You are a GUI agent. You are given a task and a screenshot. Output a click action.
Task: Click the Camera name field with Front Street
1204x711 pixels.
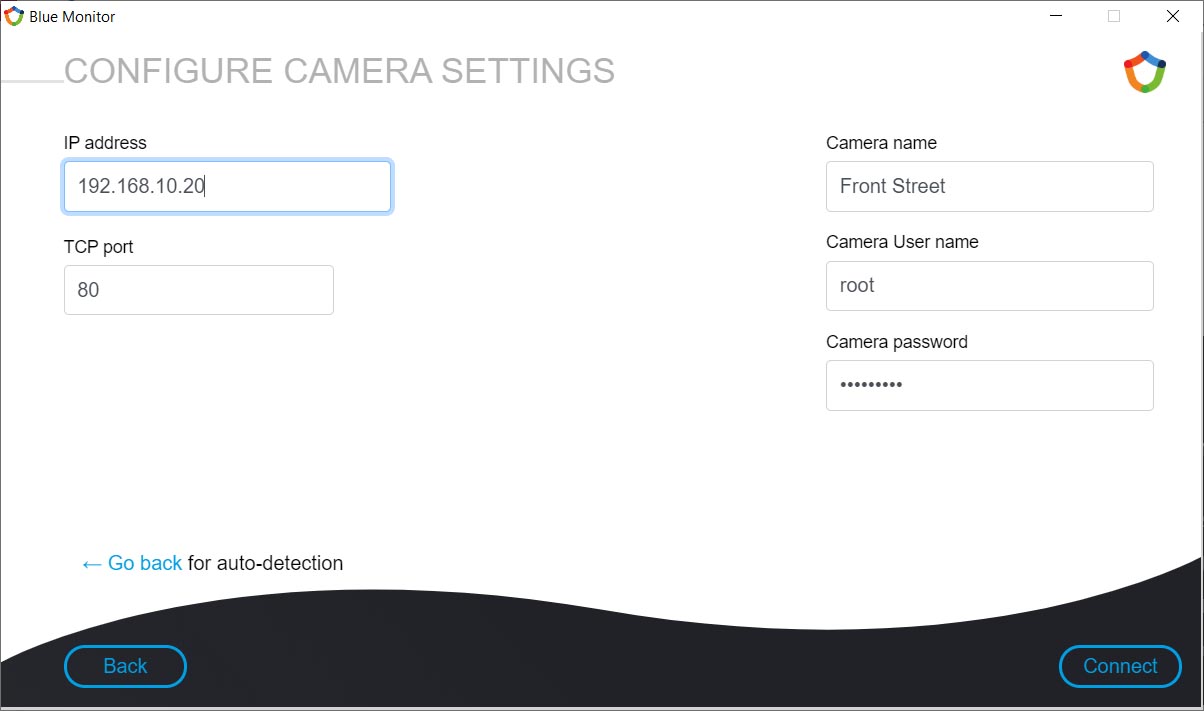[x=990, y=186]
